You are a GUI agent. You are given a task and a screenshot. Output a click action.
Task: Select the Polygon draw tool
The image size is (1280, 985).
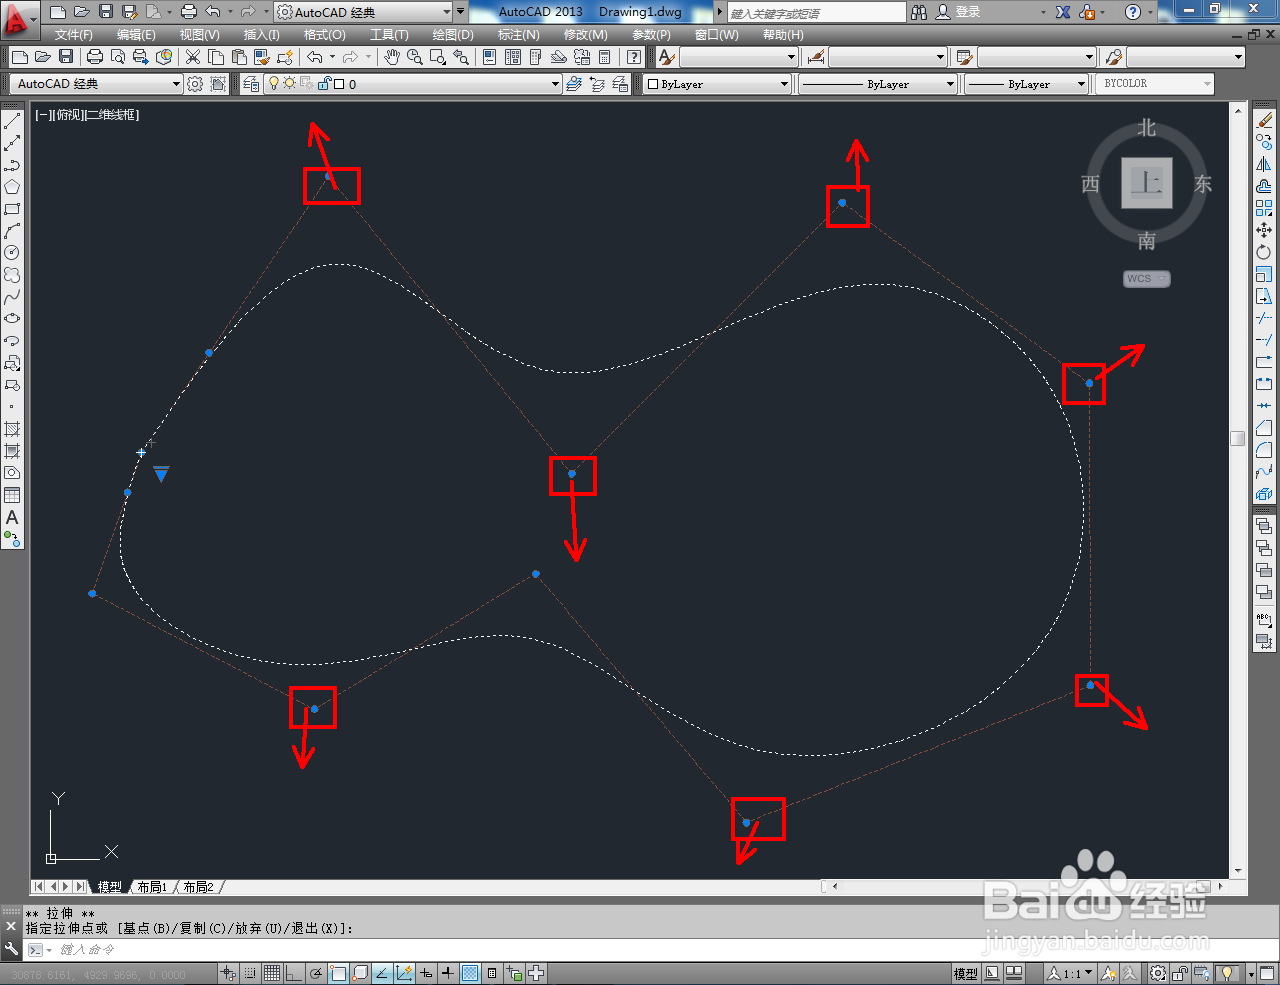point(12,187)
